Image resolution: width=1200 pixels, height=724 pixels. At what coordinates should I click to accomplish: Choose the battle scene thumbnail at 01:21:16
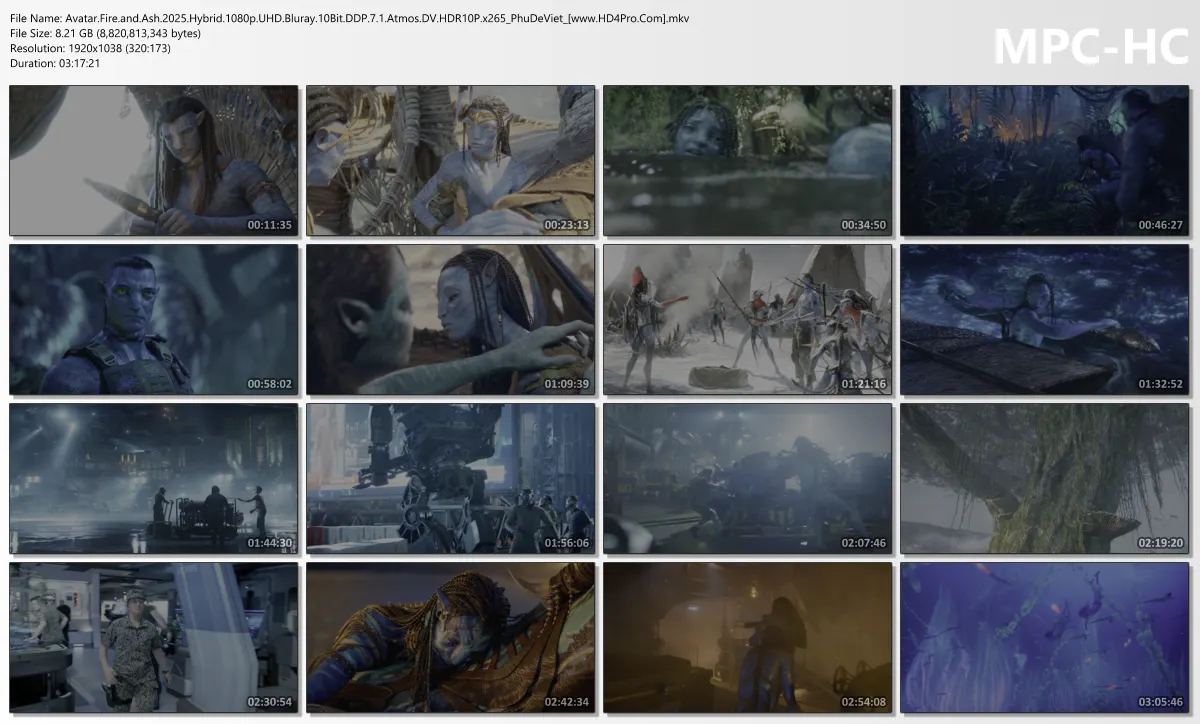[x=747, y=319]
